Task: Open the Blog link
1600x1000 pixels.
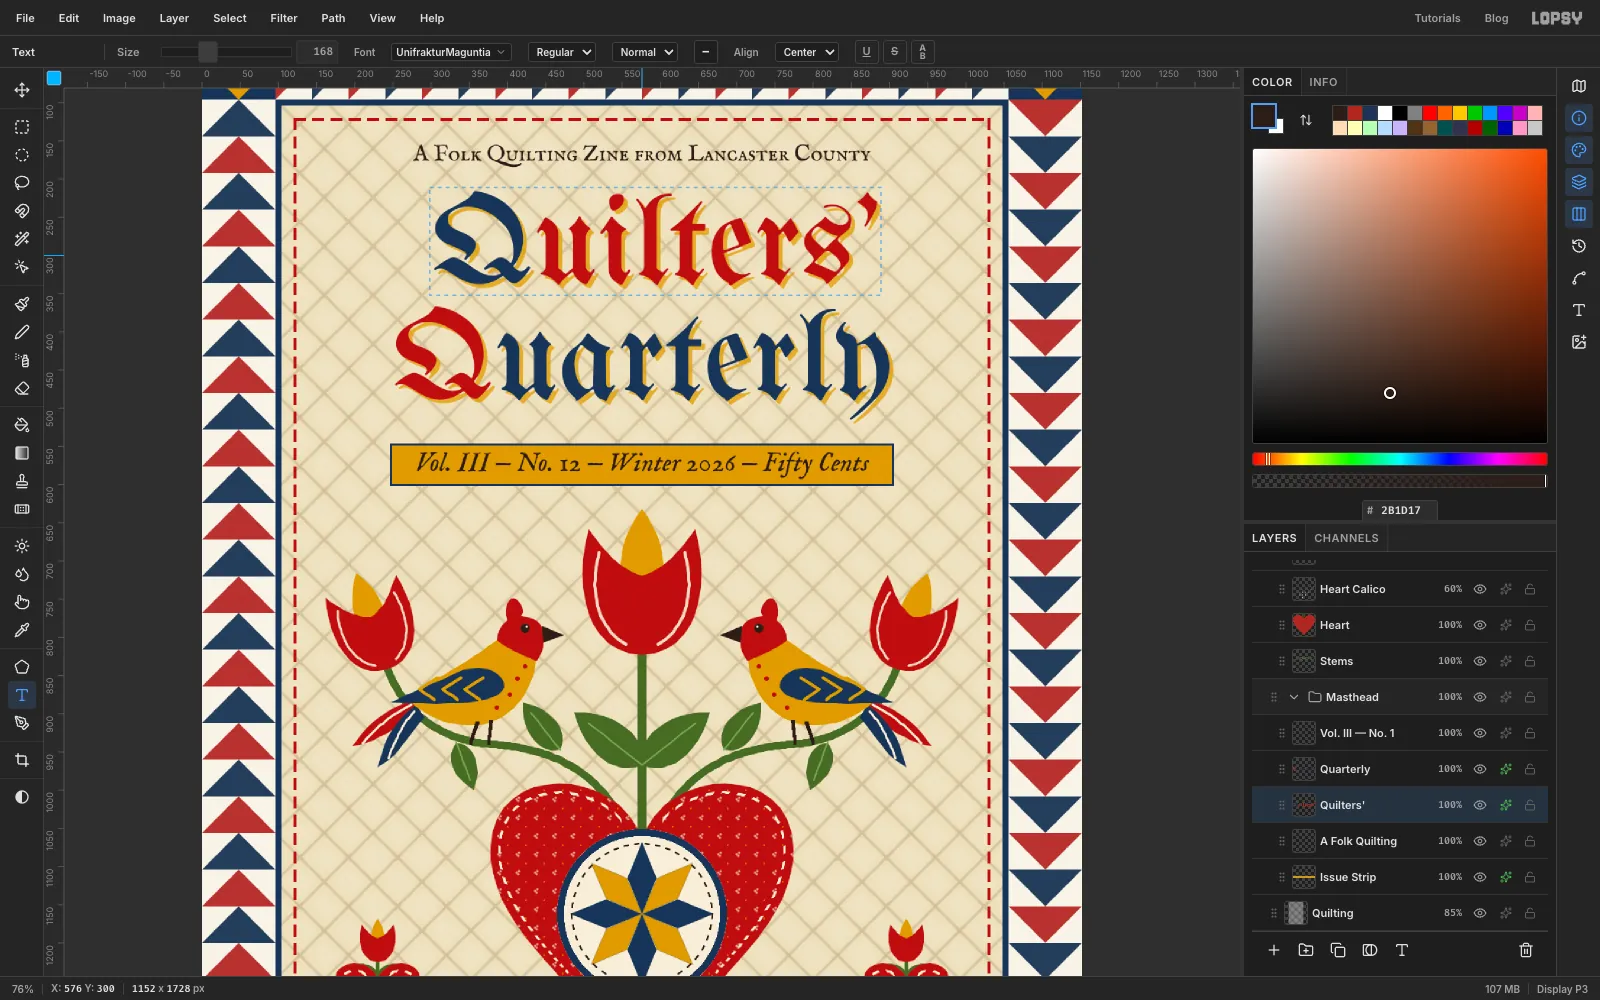Action: (x=1496, y=18)
